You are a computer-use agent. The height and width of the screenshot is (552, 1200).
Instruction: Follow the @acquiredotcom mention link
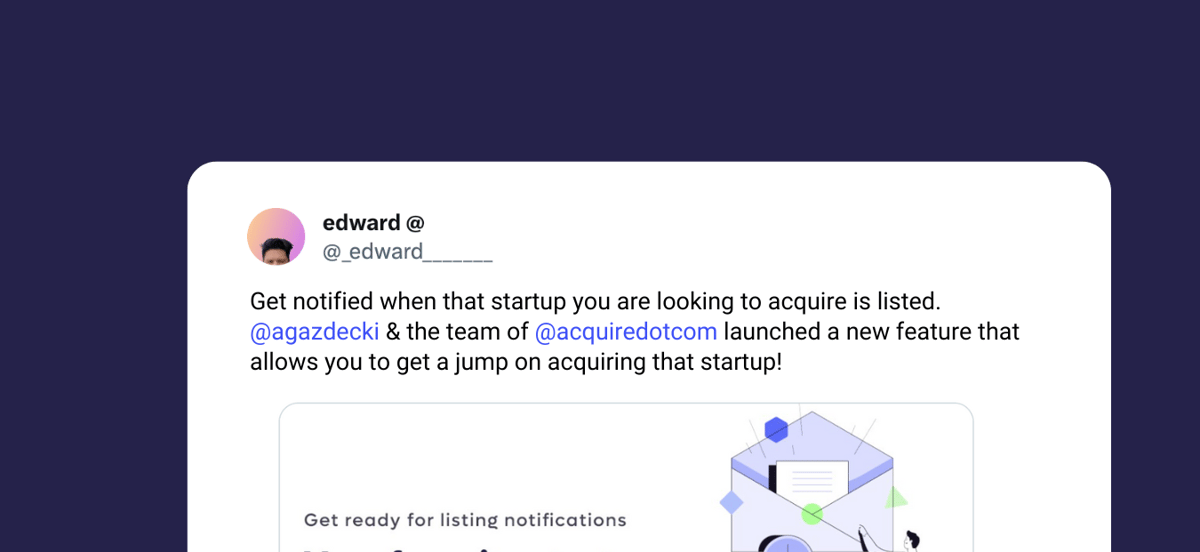coord(626,331)
